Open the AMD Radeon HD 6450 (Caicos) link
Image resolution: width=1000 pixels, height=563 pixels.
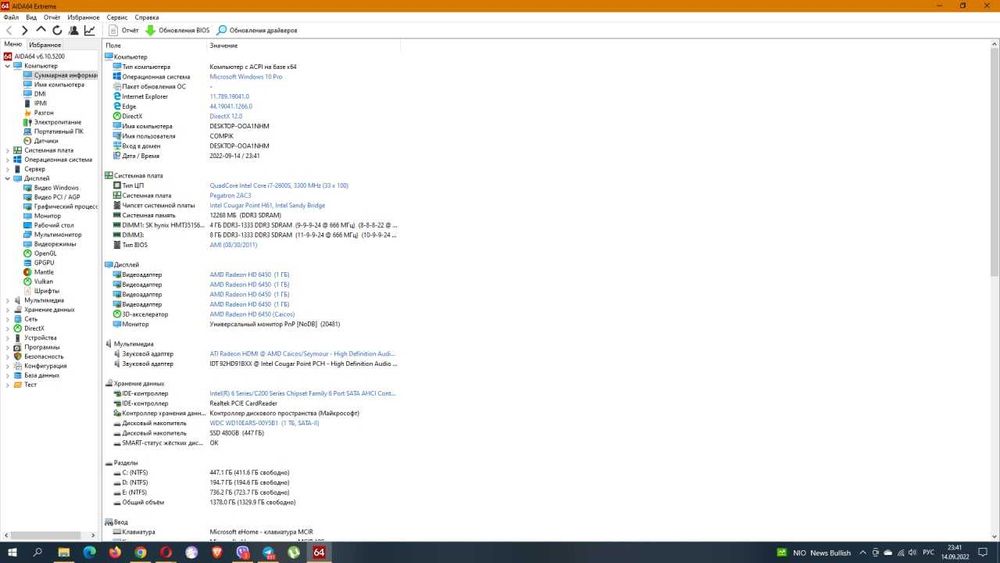click(252, 314)
